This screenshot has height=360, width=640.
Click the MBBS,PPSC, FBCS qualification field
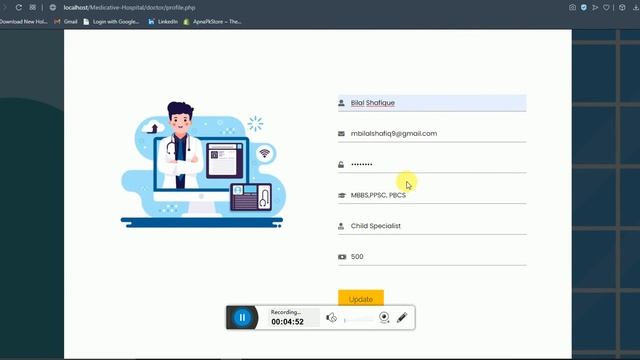point(432,195)
